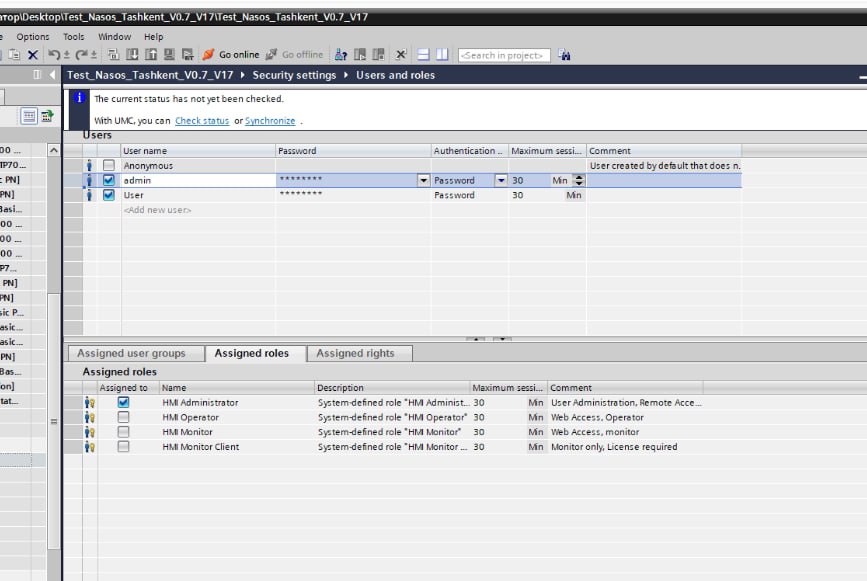Uncheck the admin user checkbox
867x581 pixels.
109,180
